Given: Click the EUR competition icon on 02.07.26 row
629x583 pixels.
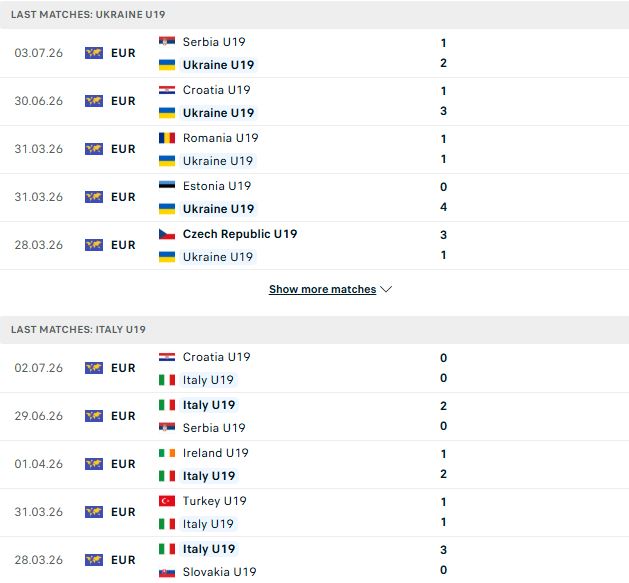Looking at the screenshot, I should 94,368.
